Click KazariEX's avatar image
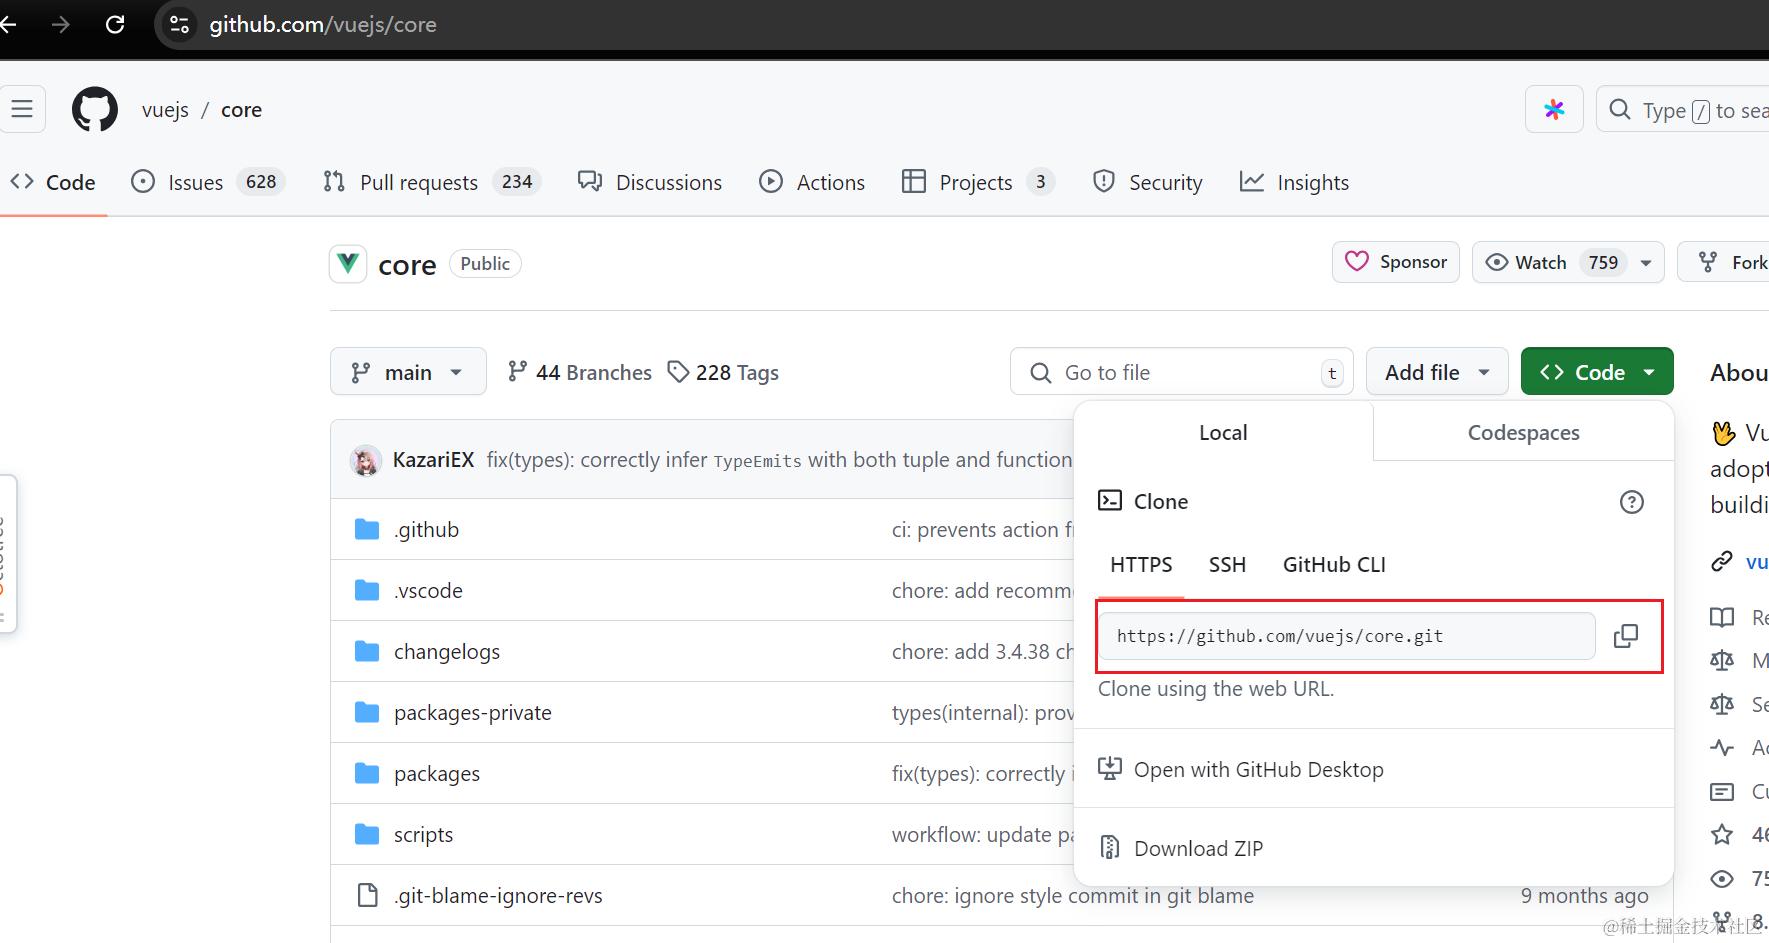Image resolution: width=1769 pixels, height=943 pixels. pos(366,460)
